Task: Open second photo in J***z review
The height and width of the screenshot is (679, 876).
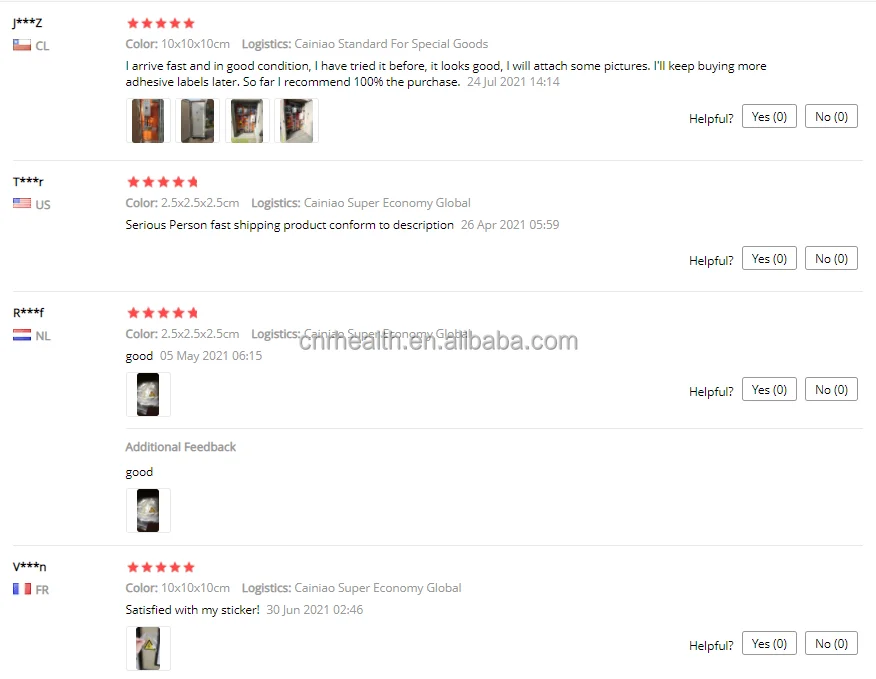Action: pos(197,121)
